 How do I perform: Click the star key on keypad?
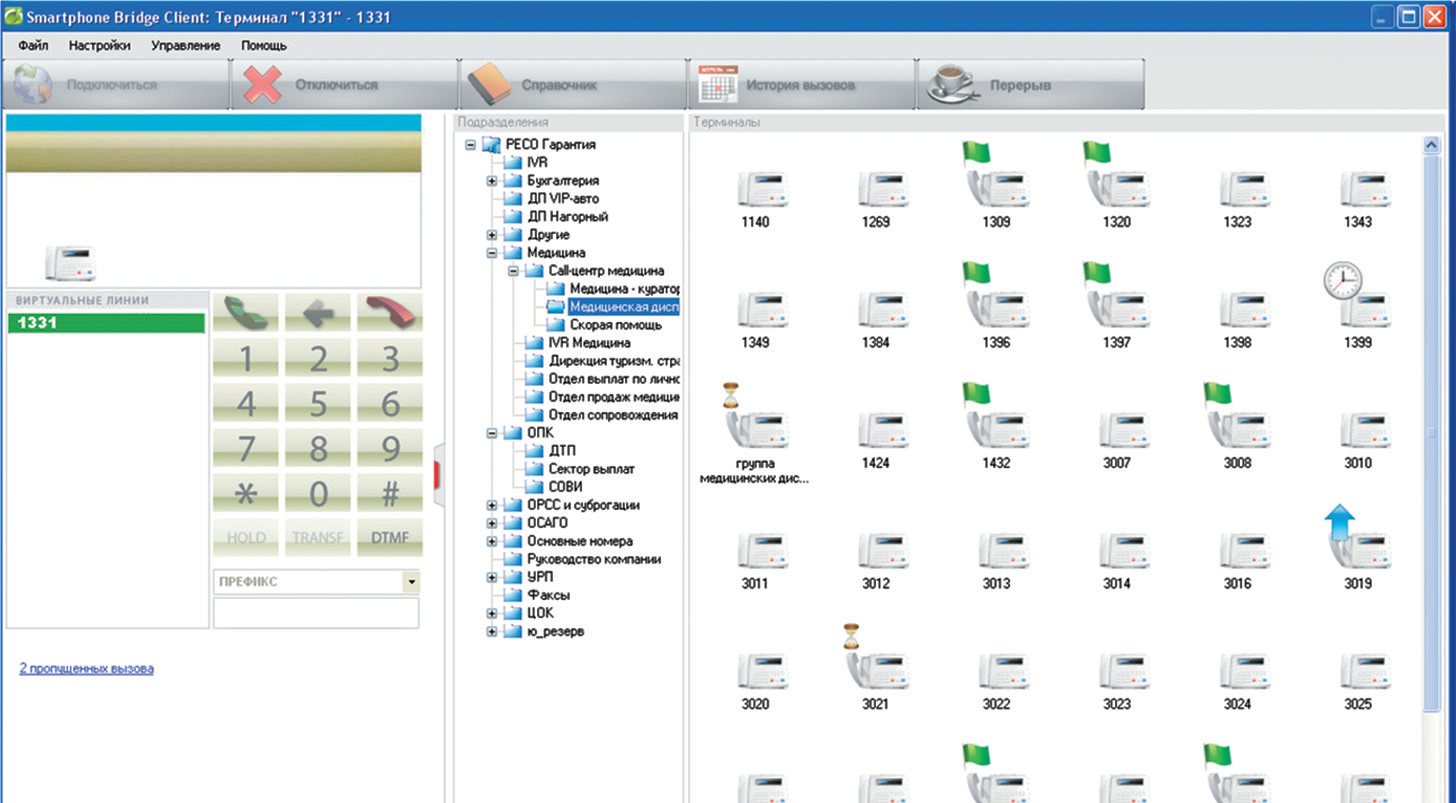(246, 493)
